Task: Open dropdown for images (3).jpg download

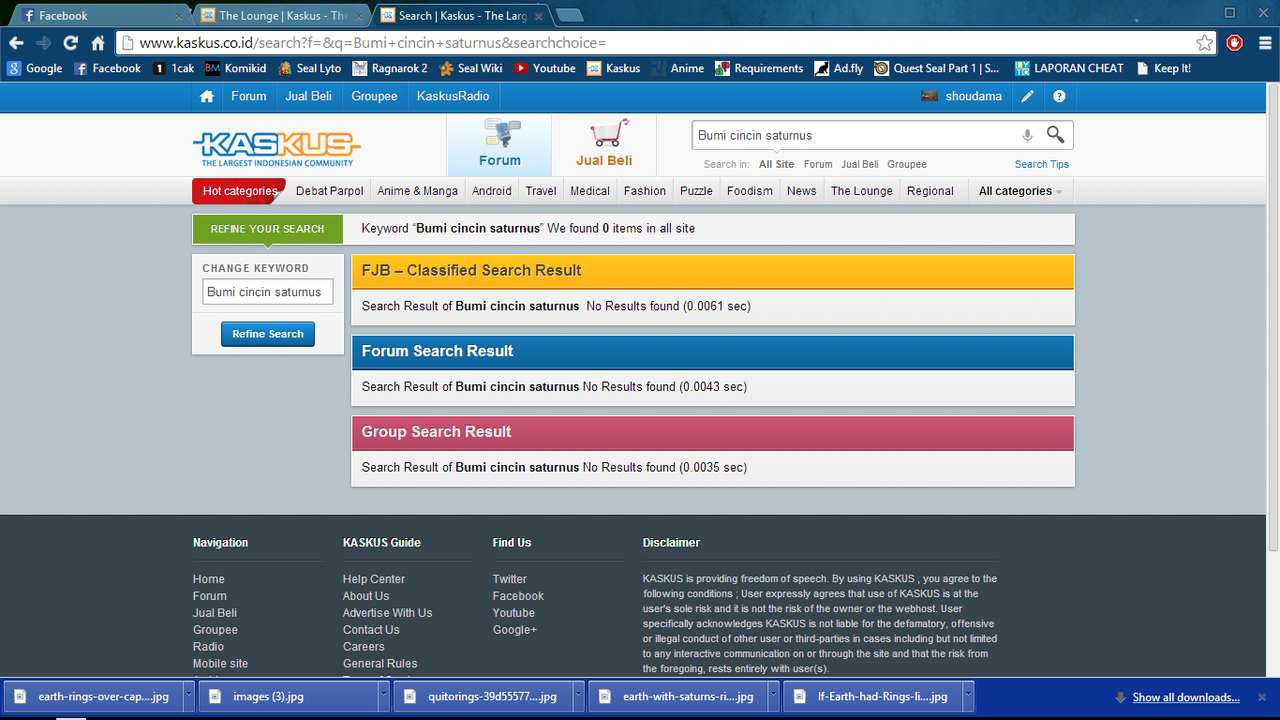Action: 383,697
